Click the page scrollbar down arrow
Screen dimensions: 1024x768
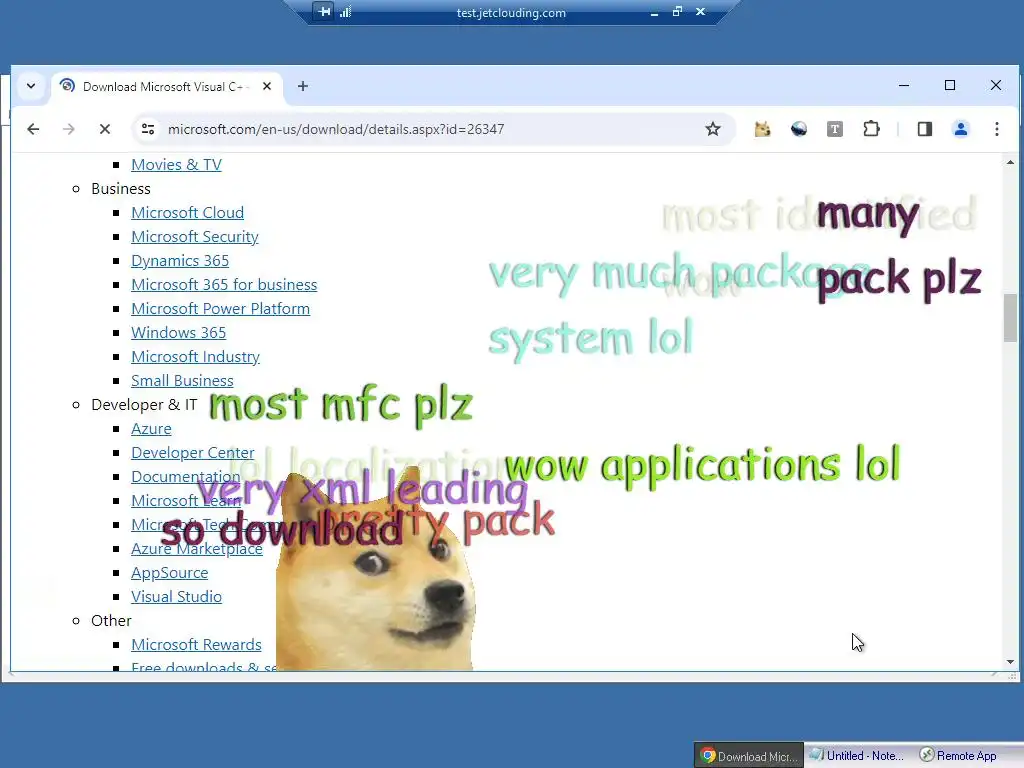click(1010, 662)
